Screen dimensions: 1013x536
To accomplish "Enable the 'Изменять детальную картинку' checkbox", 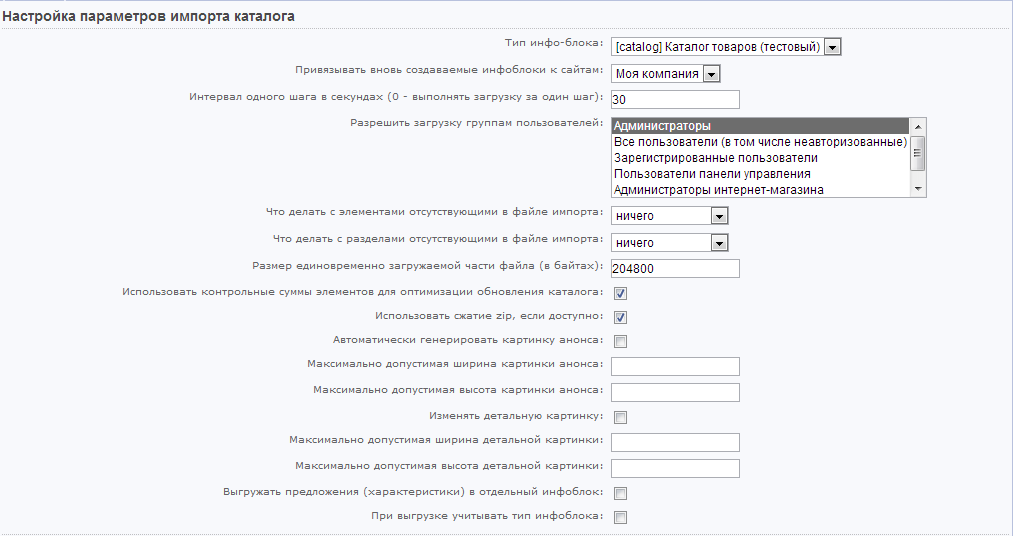I will tap(620, 417).
